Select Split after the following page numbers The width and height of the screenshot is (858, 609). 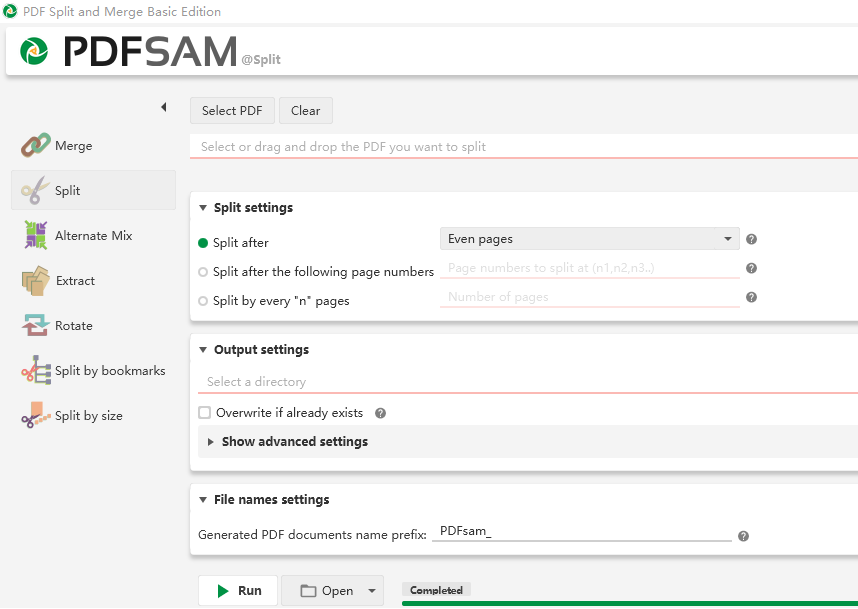[x=203, y=272]
